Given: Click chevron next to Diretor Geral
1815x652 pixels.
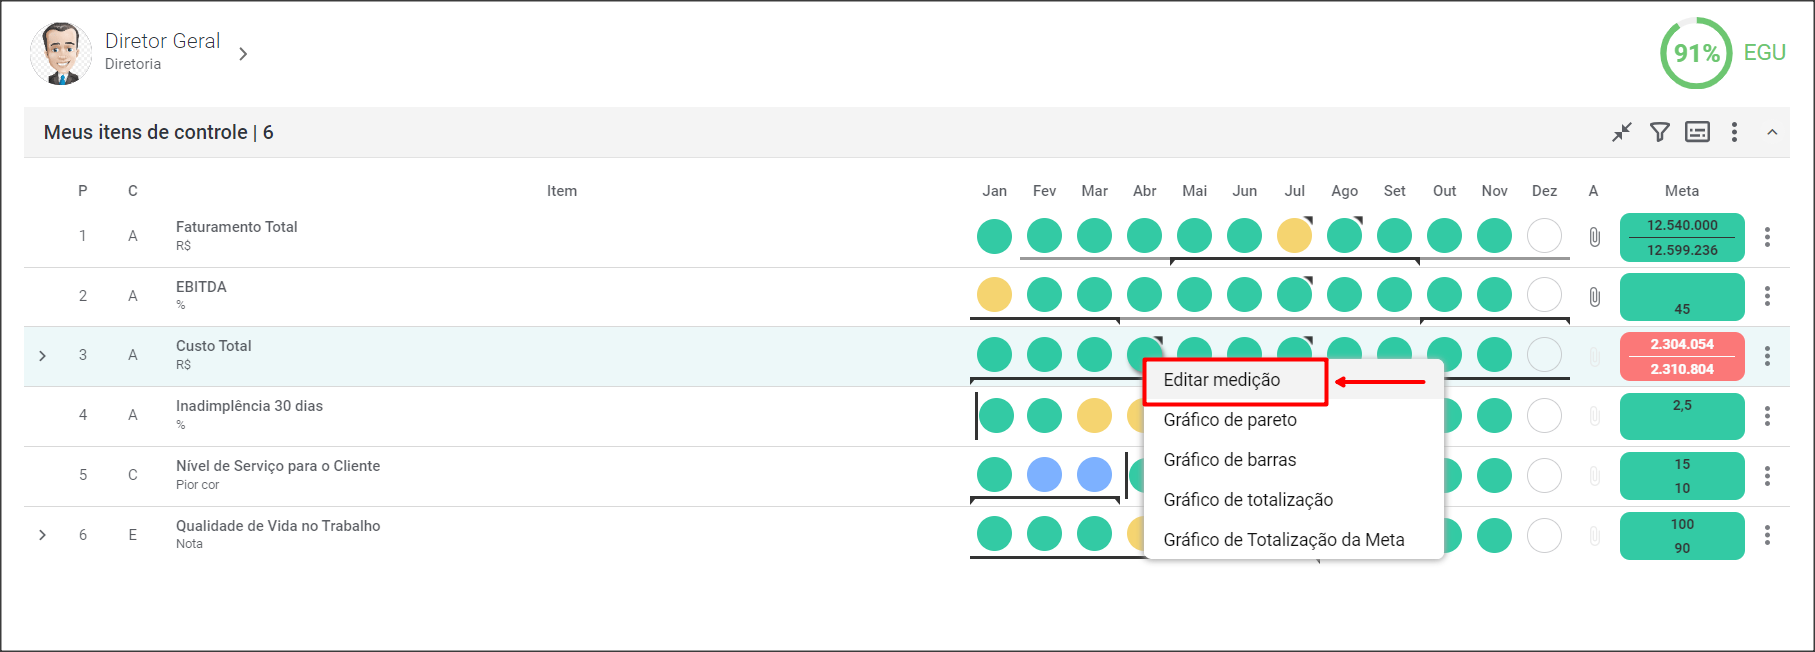Looking at the screenshot, I should tap(243, 54).
